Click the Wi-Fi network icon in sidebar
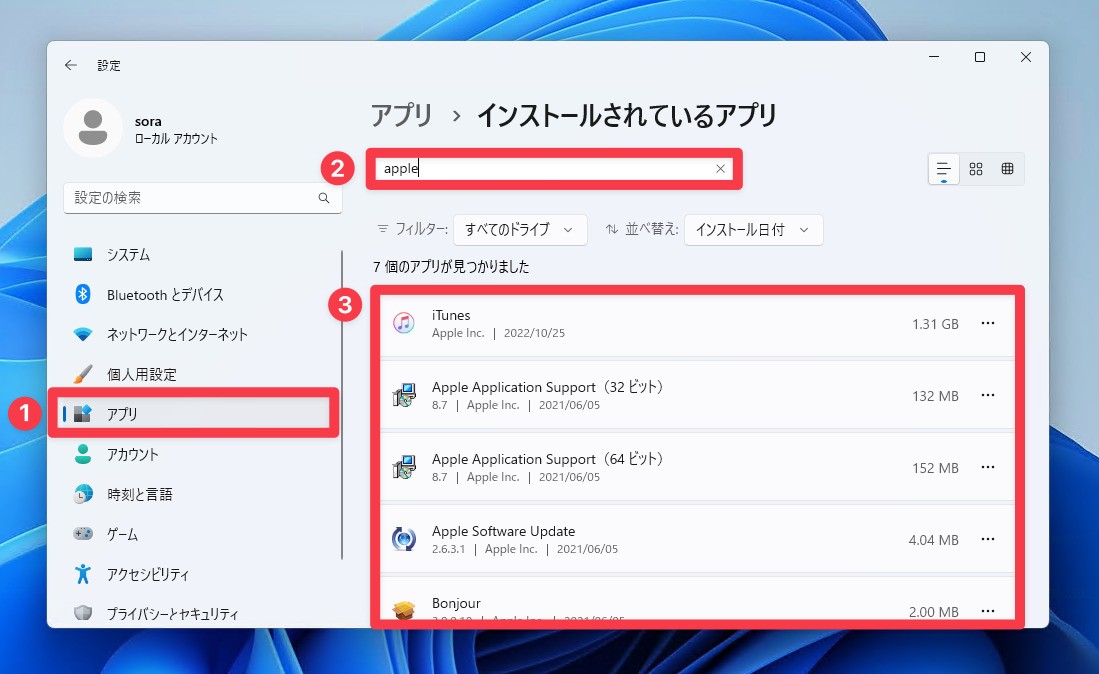Viewport: 1099px width, 674px height. point(83,335)
